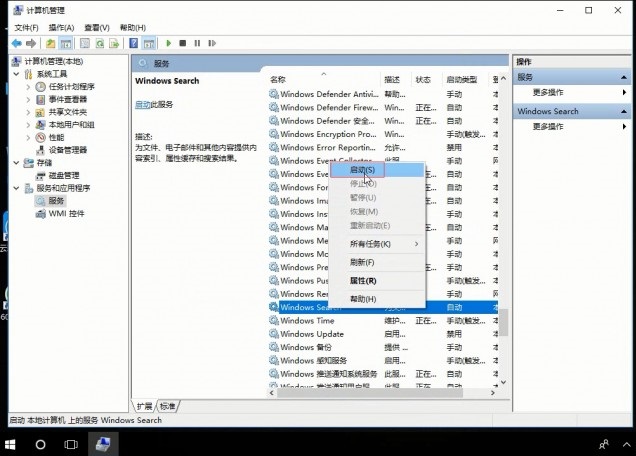
Task: Toggle the Show/Hide Console Tree toolbar icon
Action: point(66,43)
